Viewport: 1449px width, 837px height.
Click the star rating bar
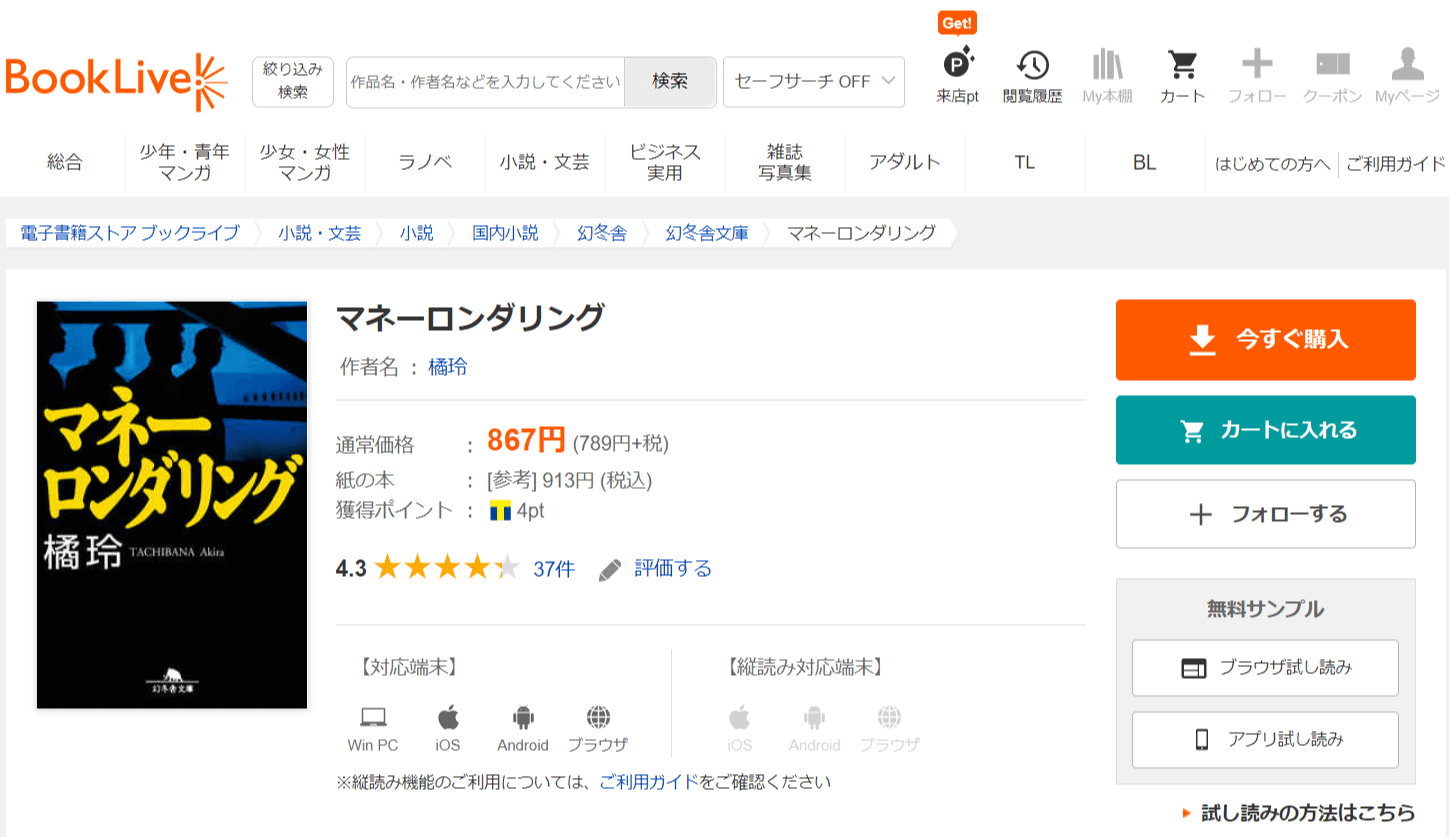click(x=447, y=569)
